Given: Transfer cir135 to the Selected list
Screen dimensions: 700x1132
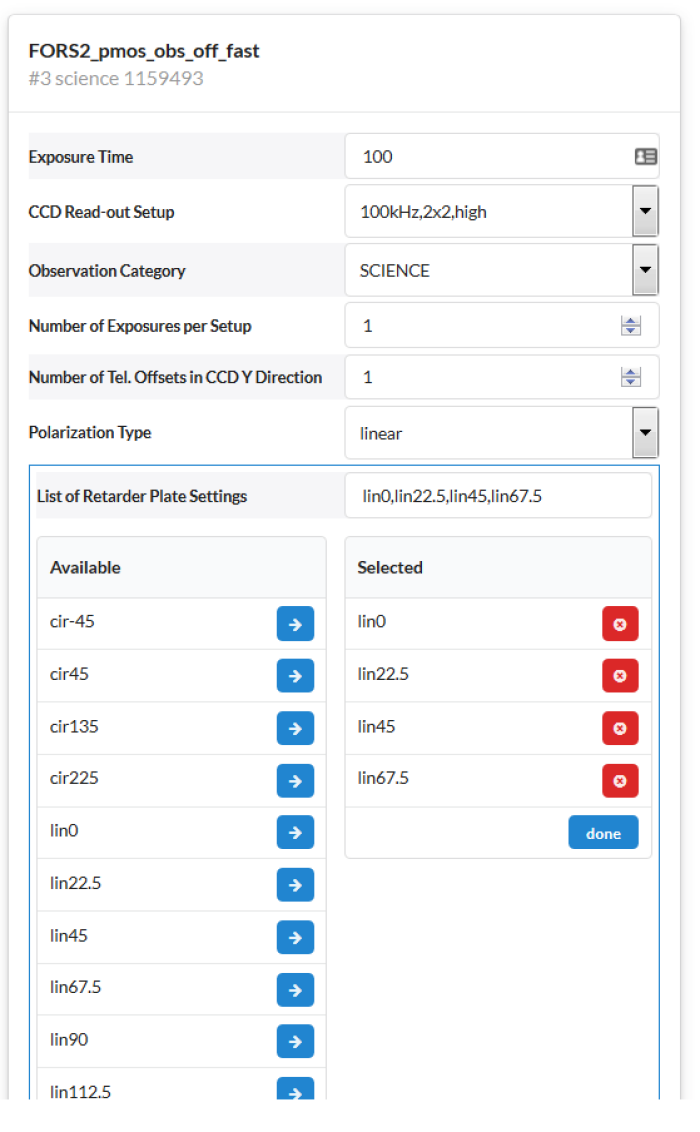Looking at the screenshot, I should 295,728.
